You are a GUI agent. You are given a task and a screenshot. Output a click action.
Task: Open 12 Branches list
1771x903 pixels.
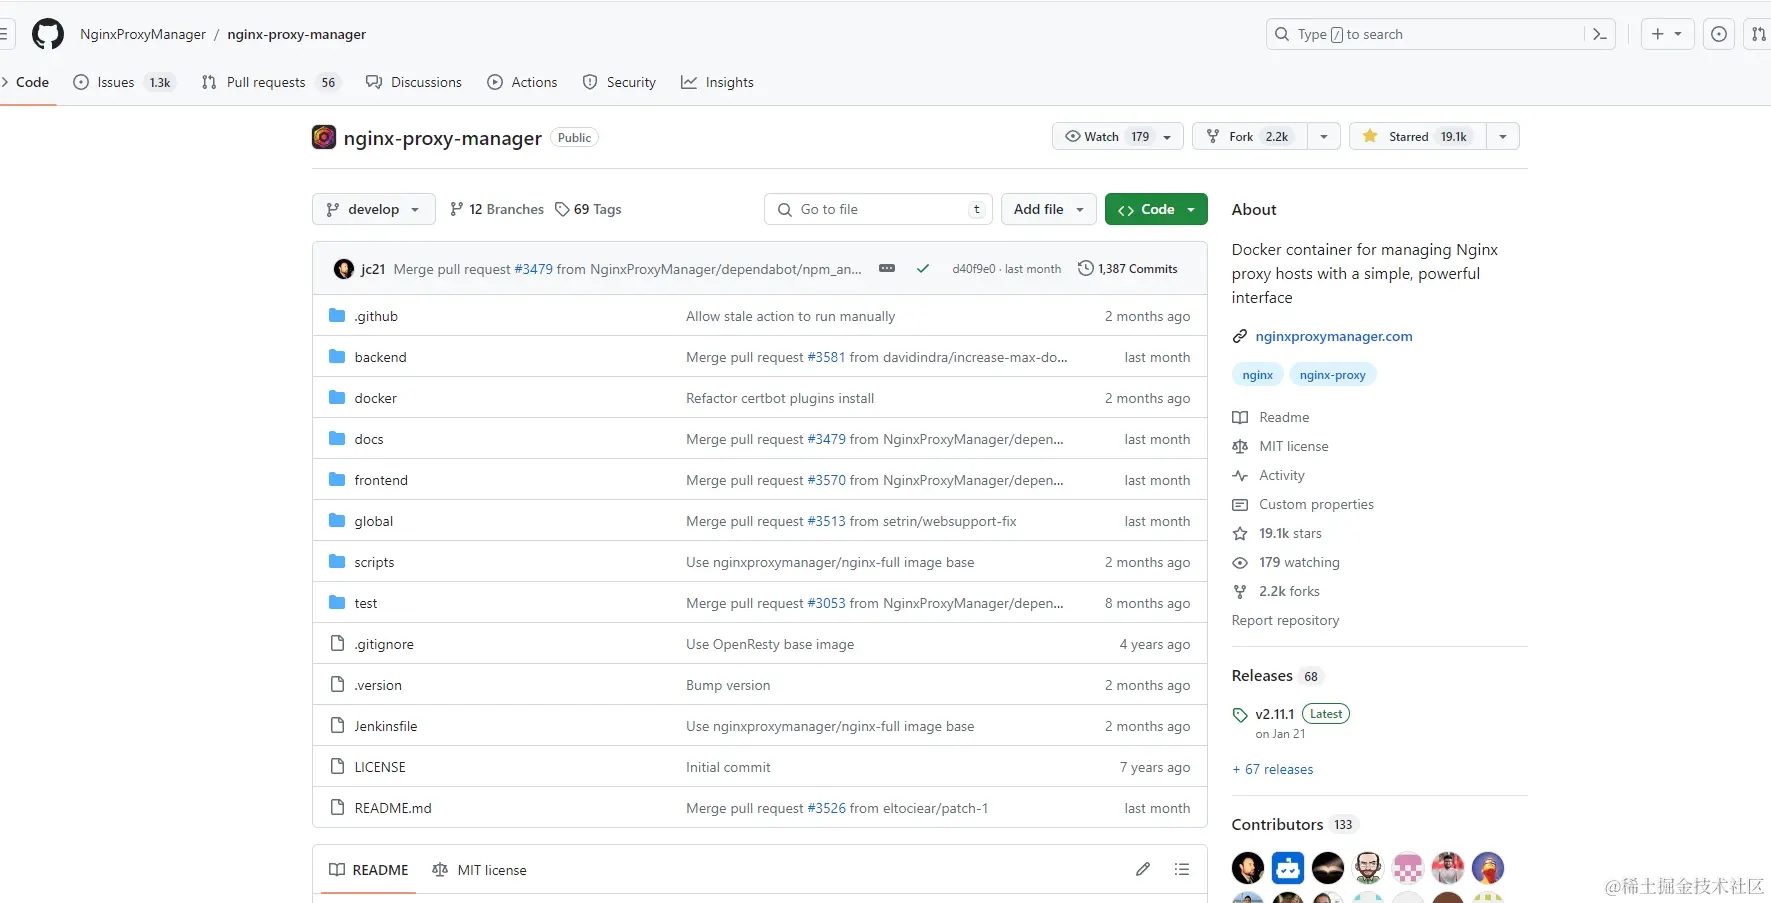coord(497,209)
